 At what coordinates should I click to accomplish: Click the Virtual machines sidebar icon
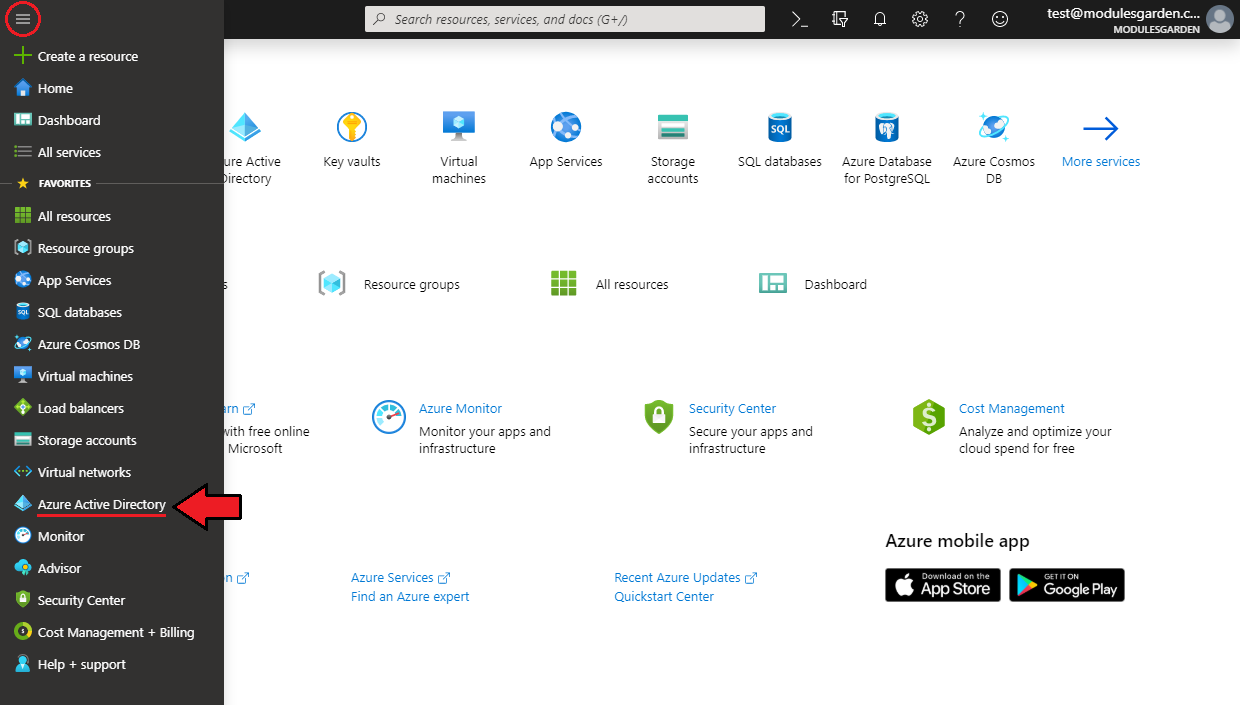(23, 376)
